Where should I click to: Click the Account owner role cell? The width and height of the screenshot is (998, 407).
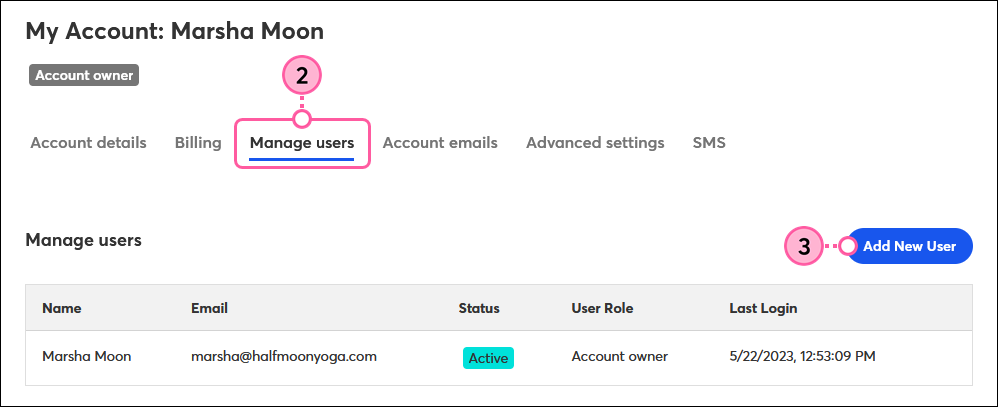click(619, 357)
